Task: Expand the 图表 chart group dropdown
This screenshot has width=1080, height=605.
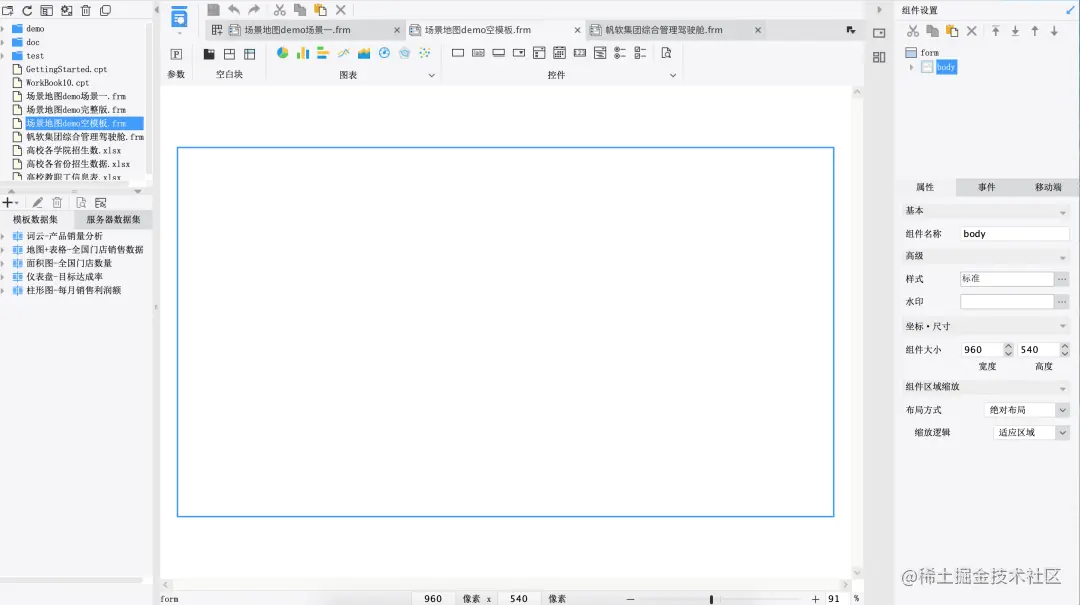Action: [x=432, y=75]
